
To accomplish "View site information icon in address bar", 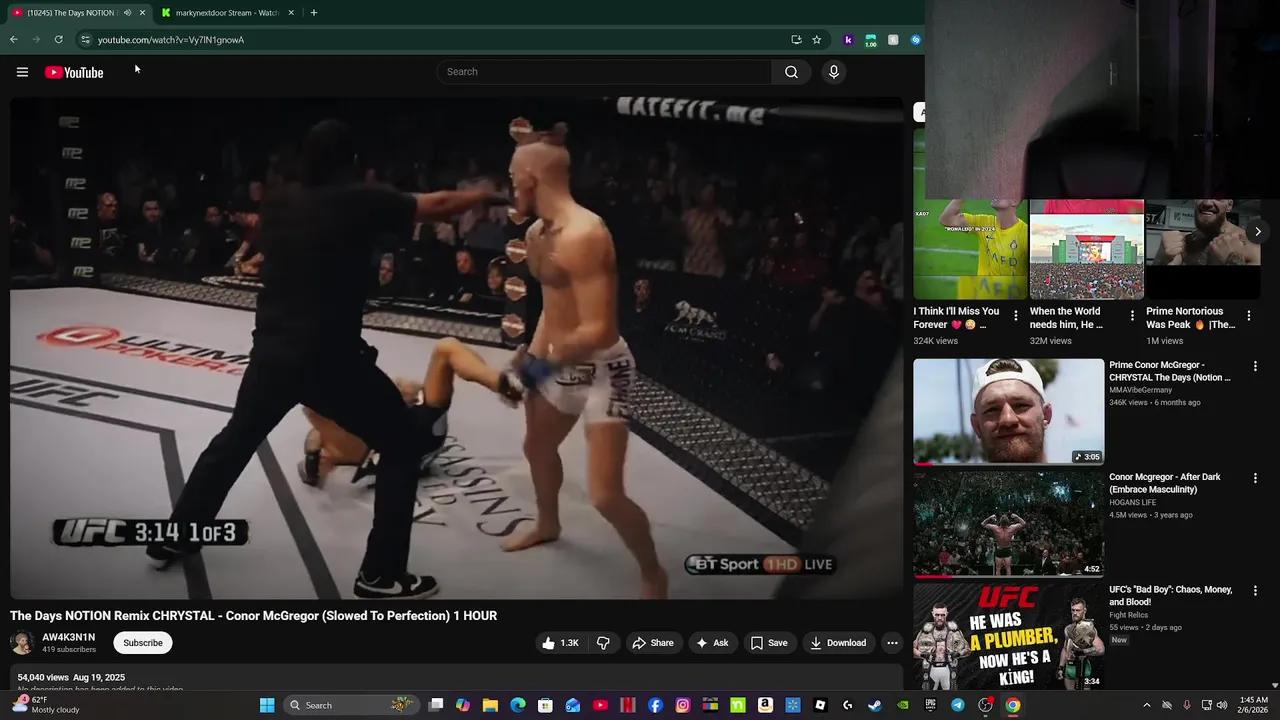I will tap(85, 40).
